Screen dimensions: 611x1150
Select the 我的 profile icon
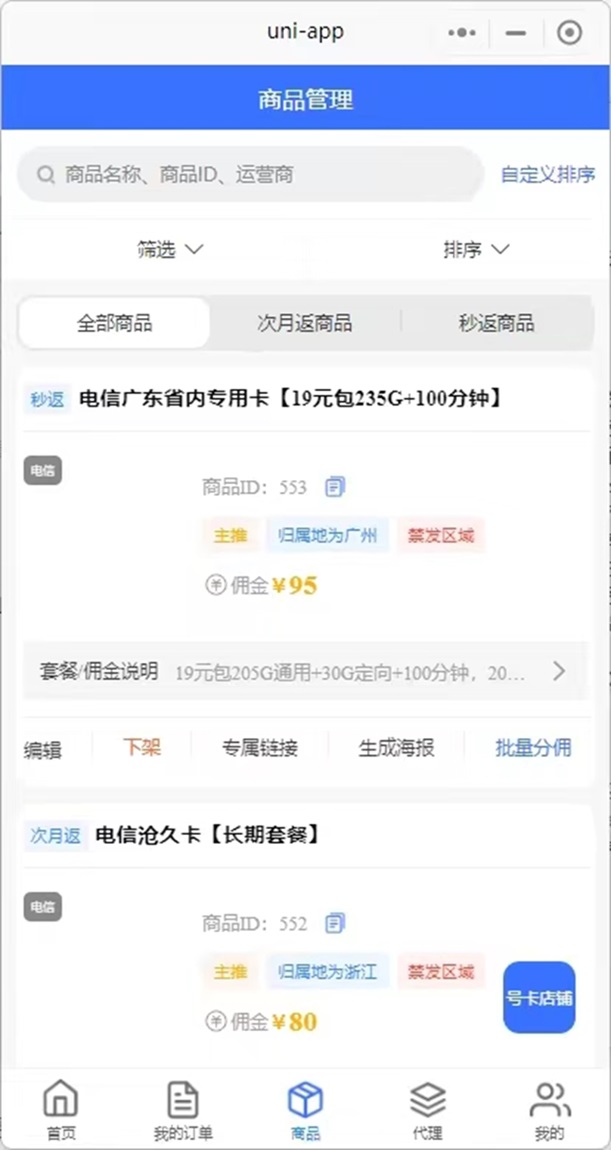pos(550,1100)
